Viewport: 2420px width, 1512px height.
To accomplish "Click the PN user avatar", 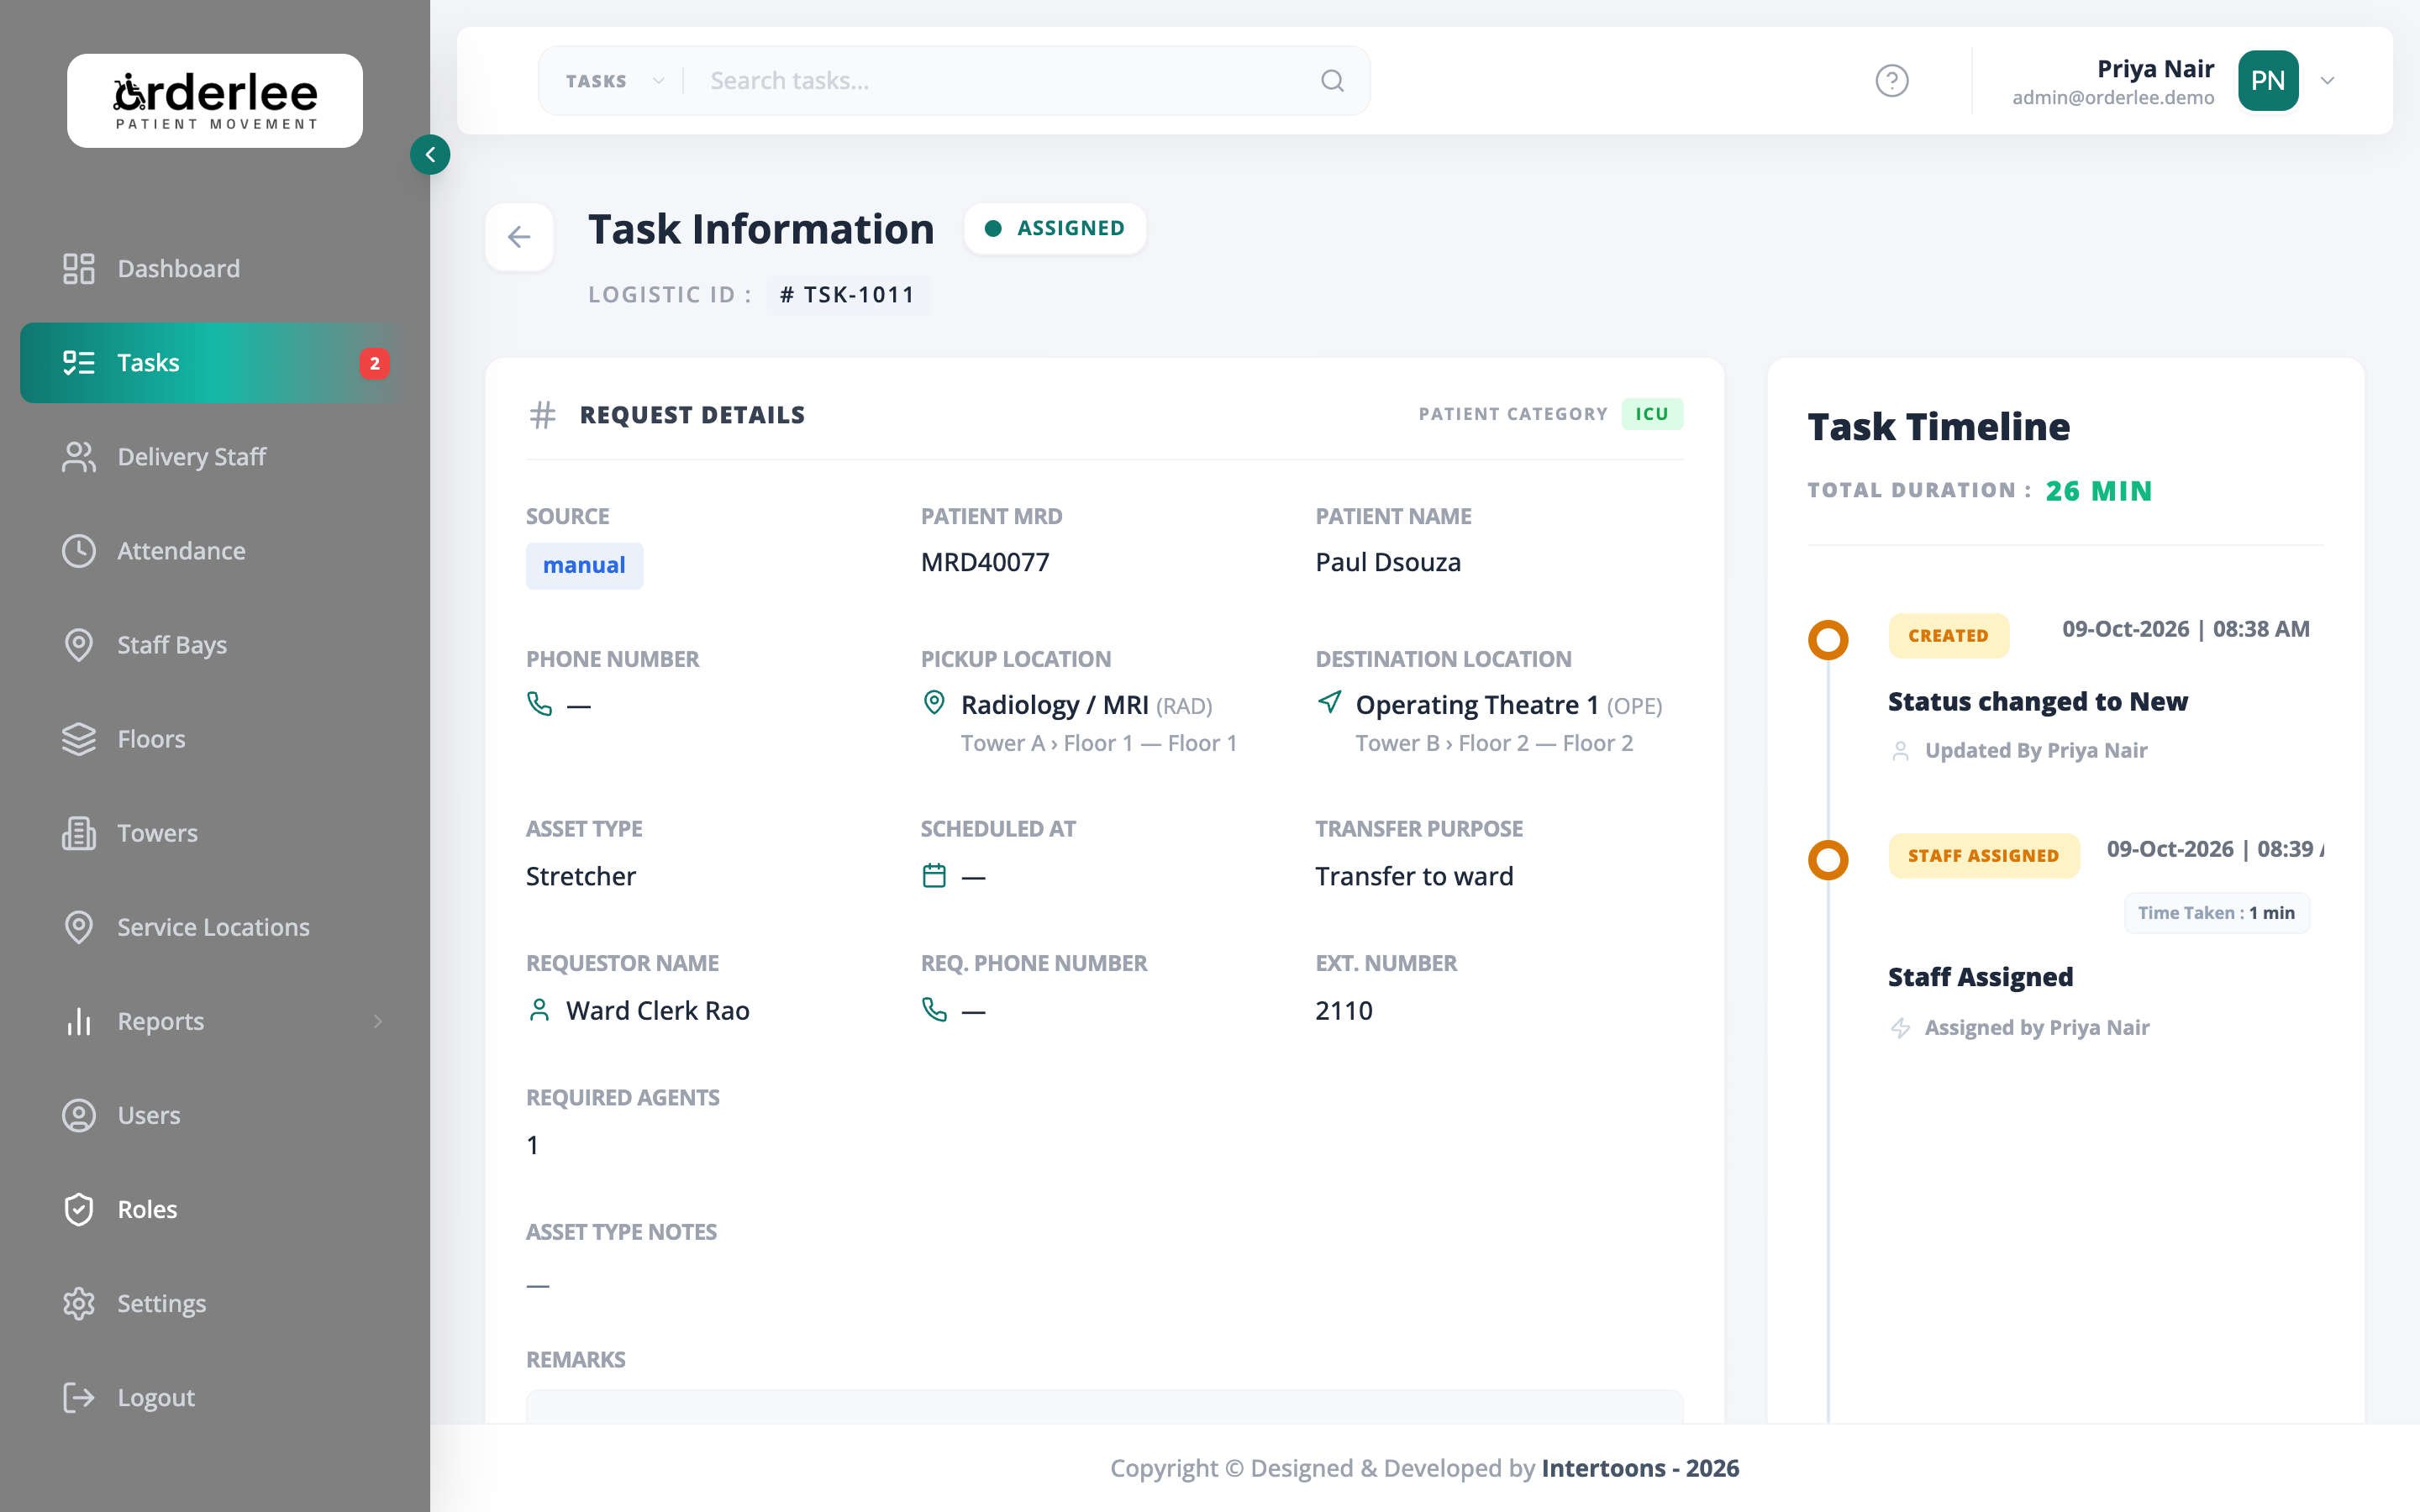I will coord(2267,81).
